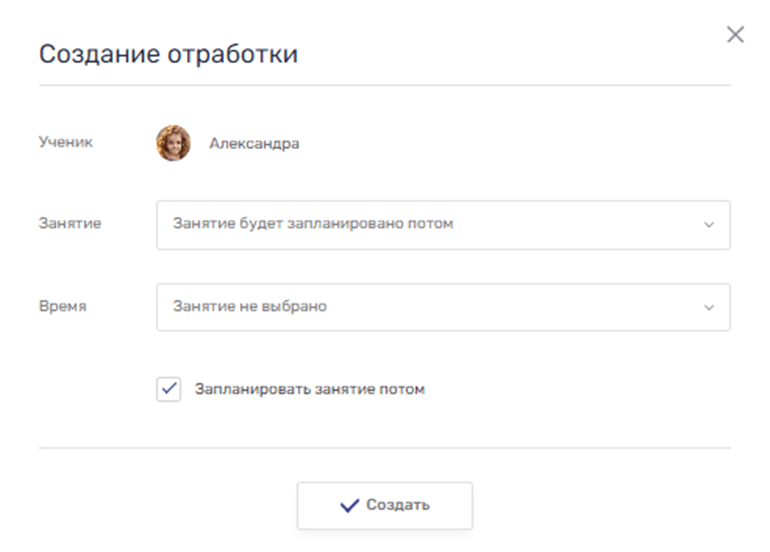This screenshot has height=552, width=770.
Task: Click the Создание отработки dialog title
Action: (168, 54)
